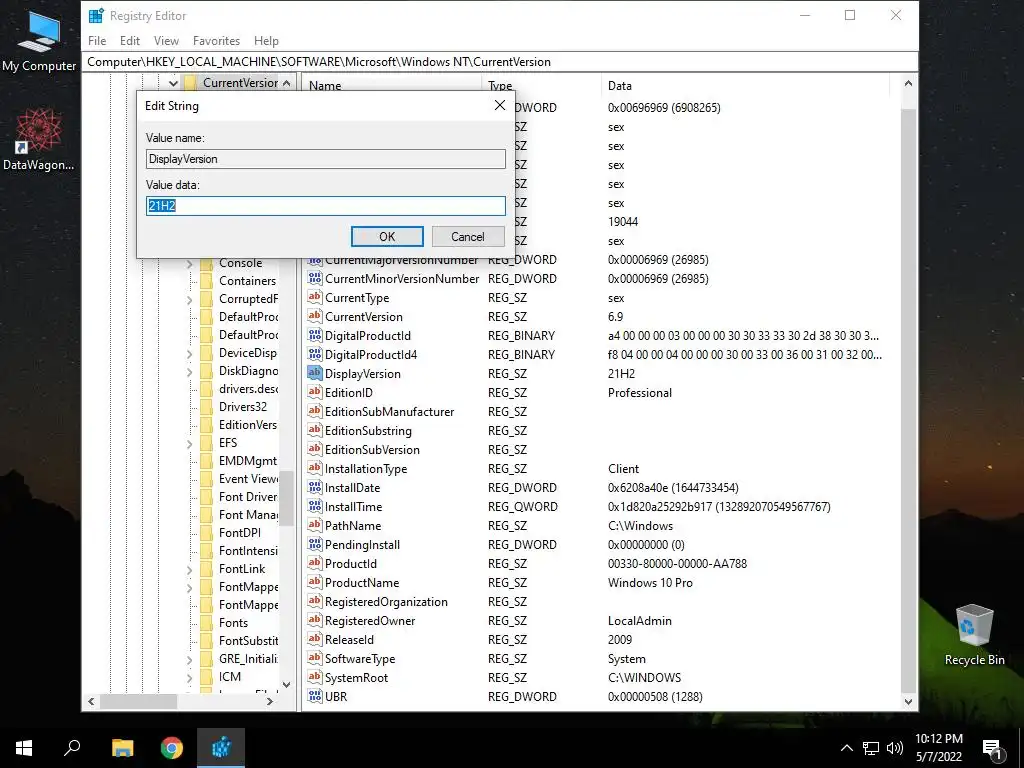1024x768 pixels.
Task: Click the DigitalProductId binary value icon
Action: pyautogui.click(x=315, y=335)
